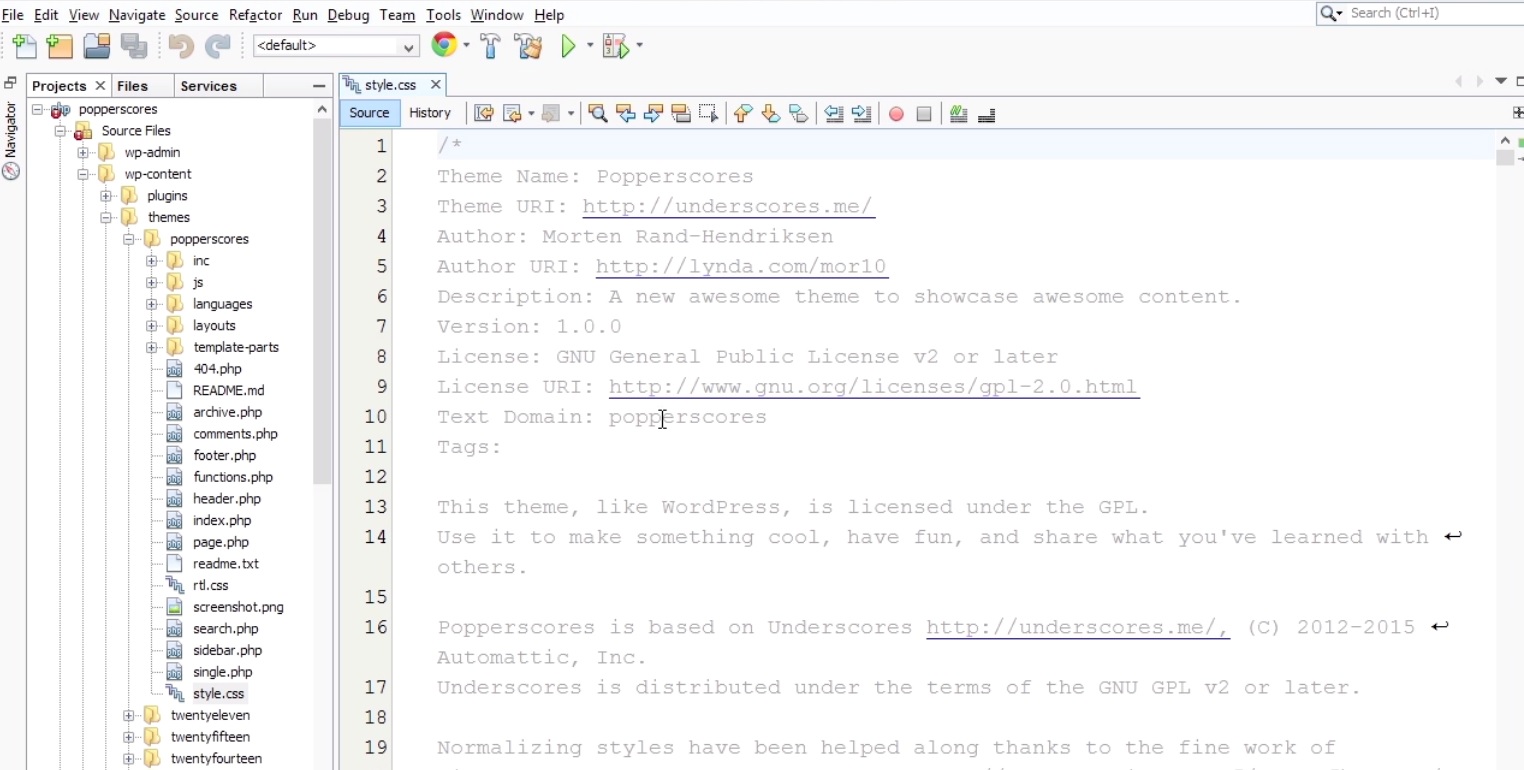Select README.md in the project tree
1524x770 pixels.
229,391
